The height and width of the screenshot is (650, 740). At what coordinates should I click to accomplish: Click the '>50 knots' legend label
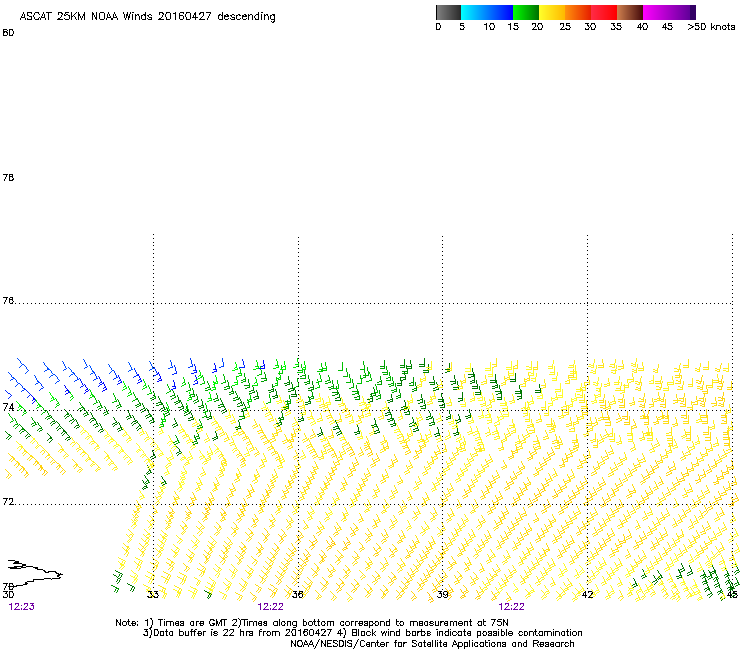[x=711, y=27]
